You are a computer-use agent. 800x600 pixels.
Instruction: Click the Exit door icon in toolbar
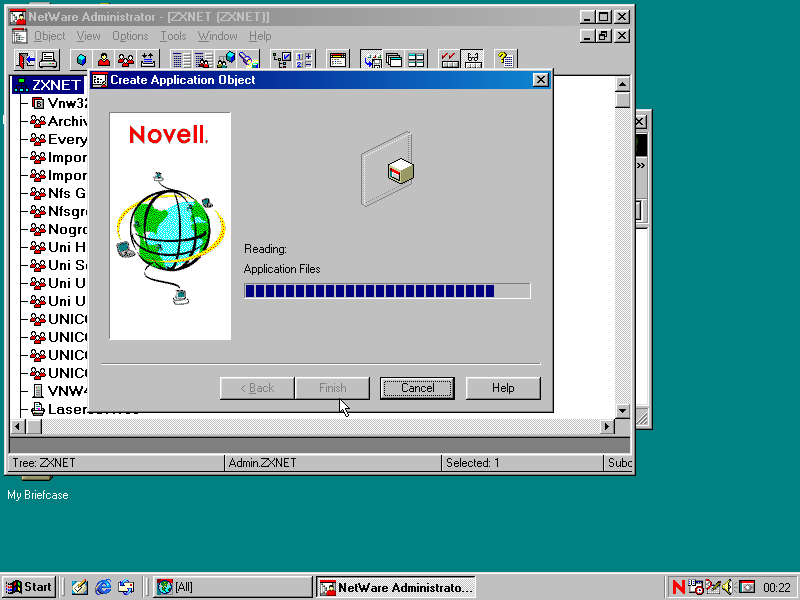coord(25,60)
